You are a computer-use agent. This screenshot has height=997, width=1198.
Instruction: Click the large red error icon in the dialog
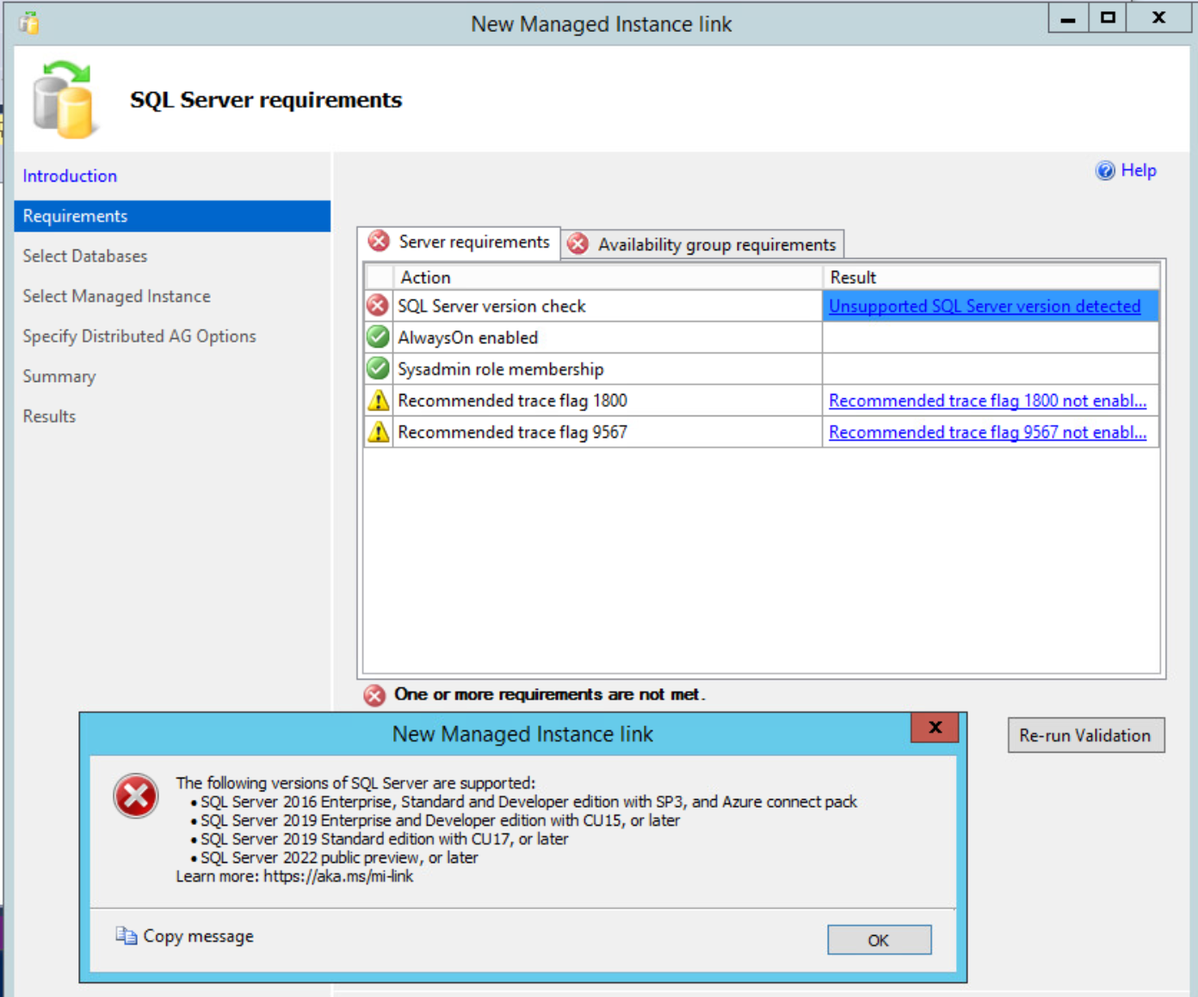[136, 796]
